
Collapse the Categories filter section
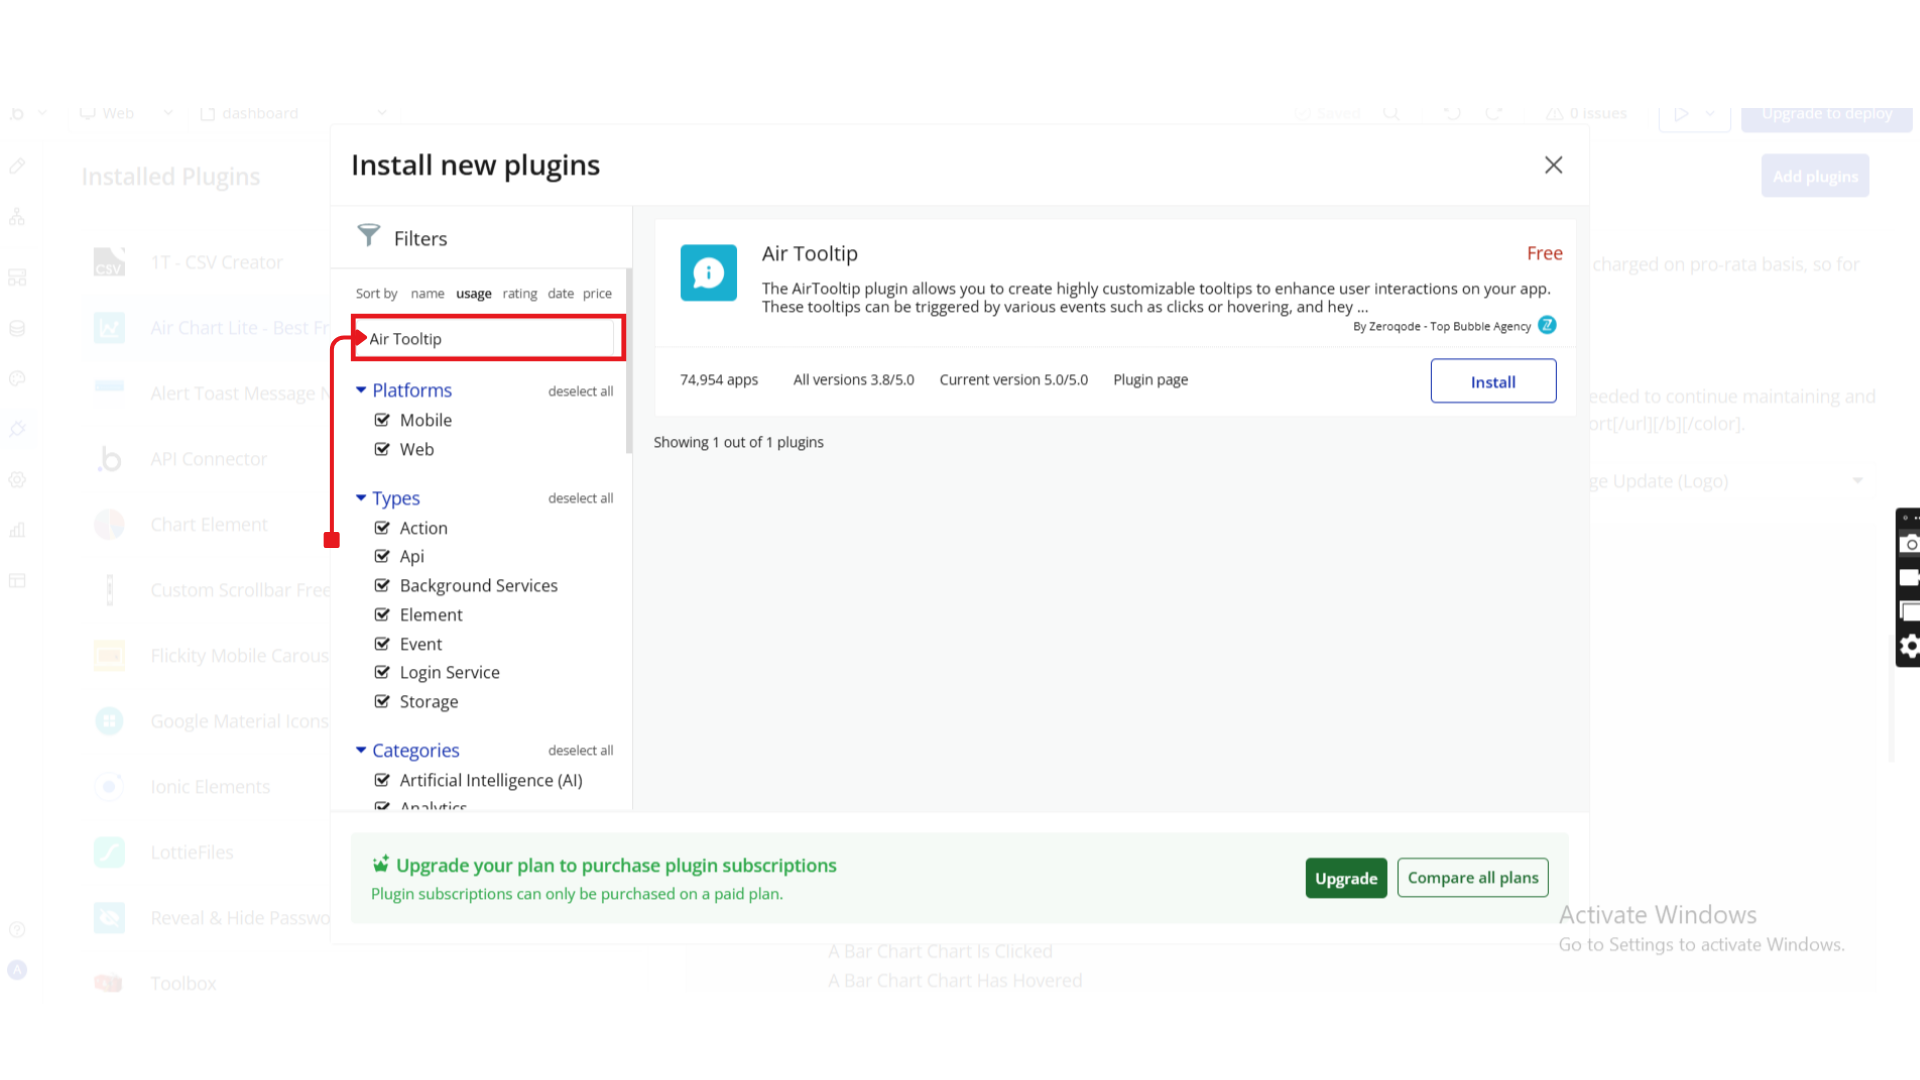point(361,750)
